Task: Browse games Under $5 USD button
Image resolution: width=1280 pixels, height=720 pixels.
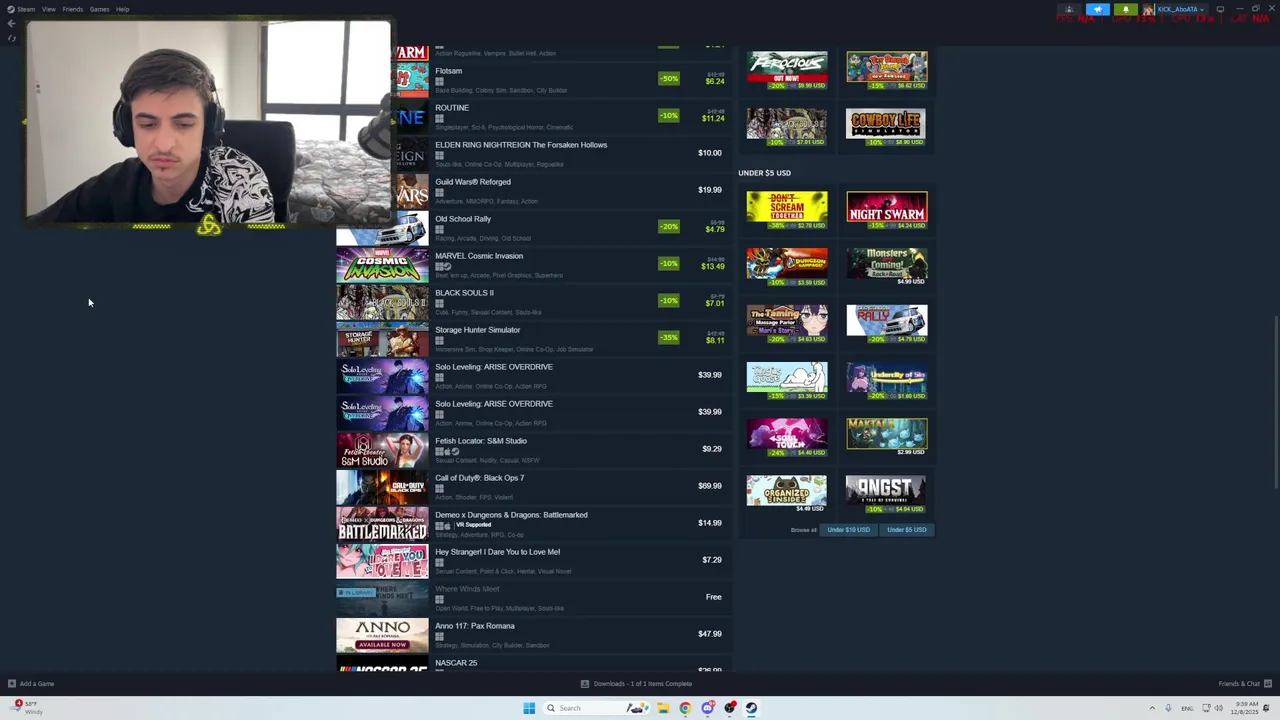Action: tap(906, 530)
